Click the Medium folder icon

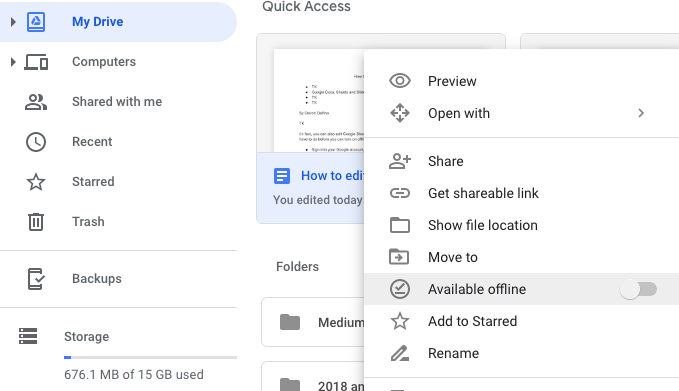[x=290, y=322]
